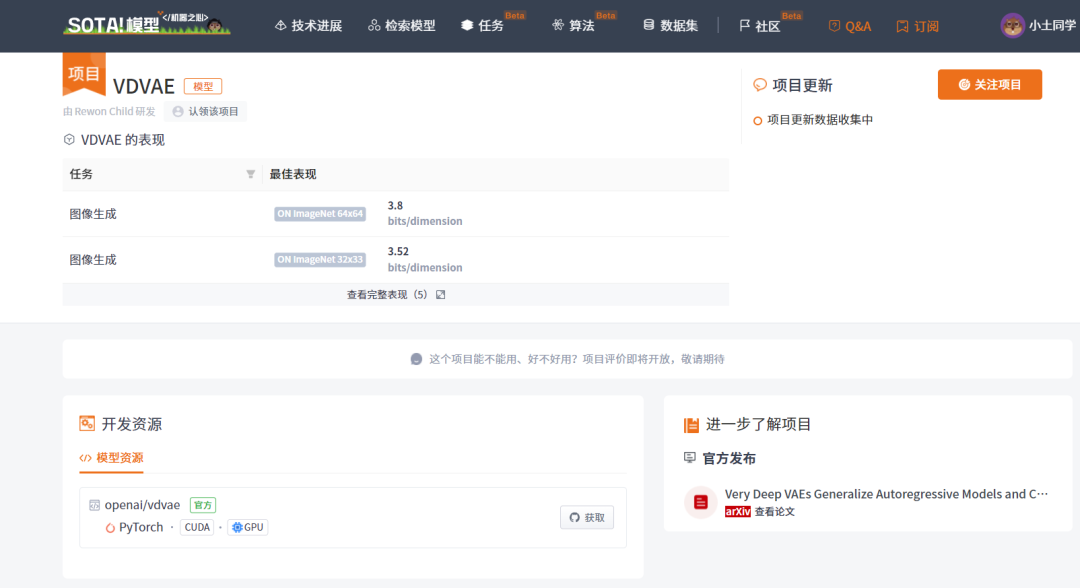Click the red paper document icon
This screenshot has width=1080, height=588.
(x=700, y=502)
